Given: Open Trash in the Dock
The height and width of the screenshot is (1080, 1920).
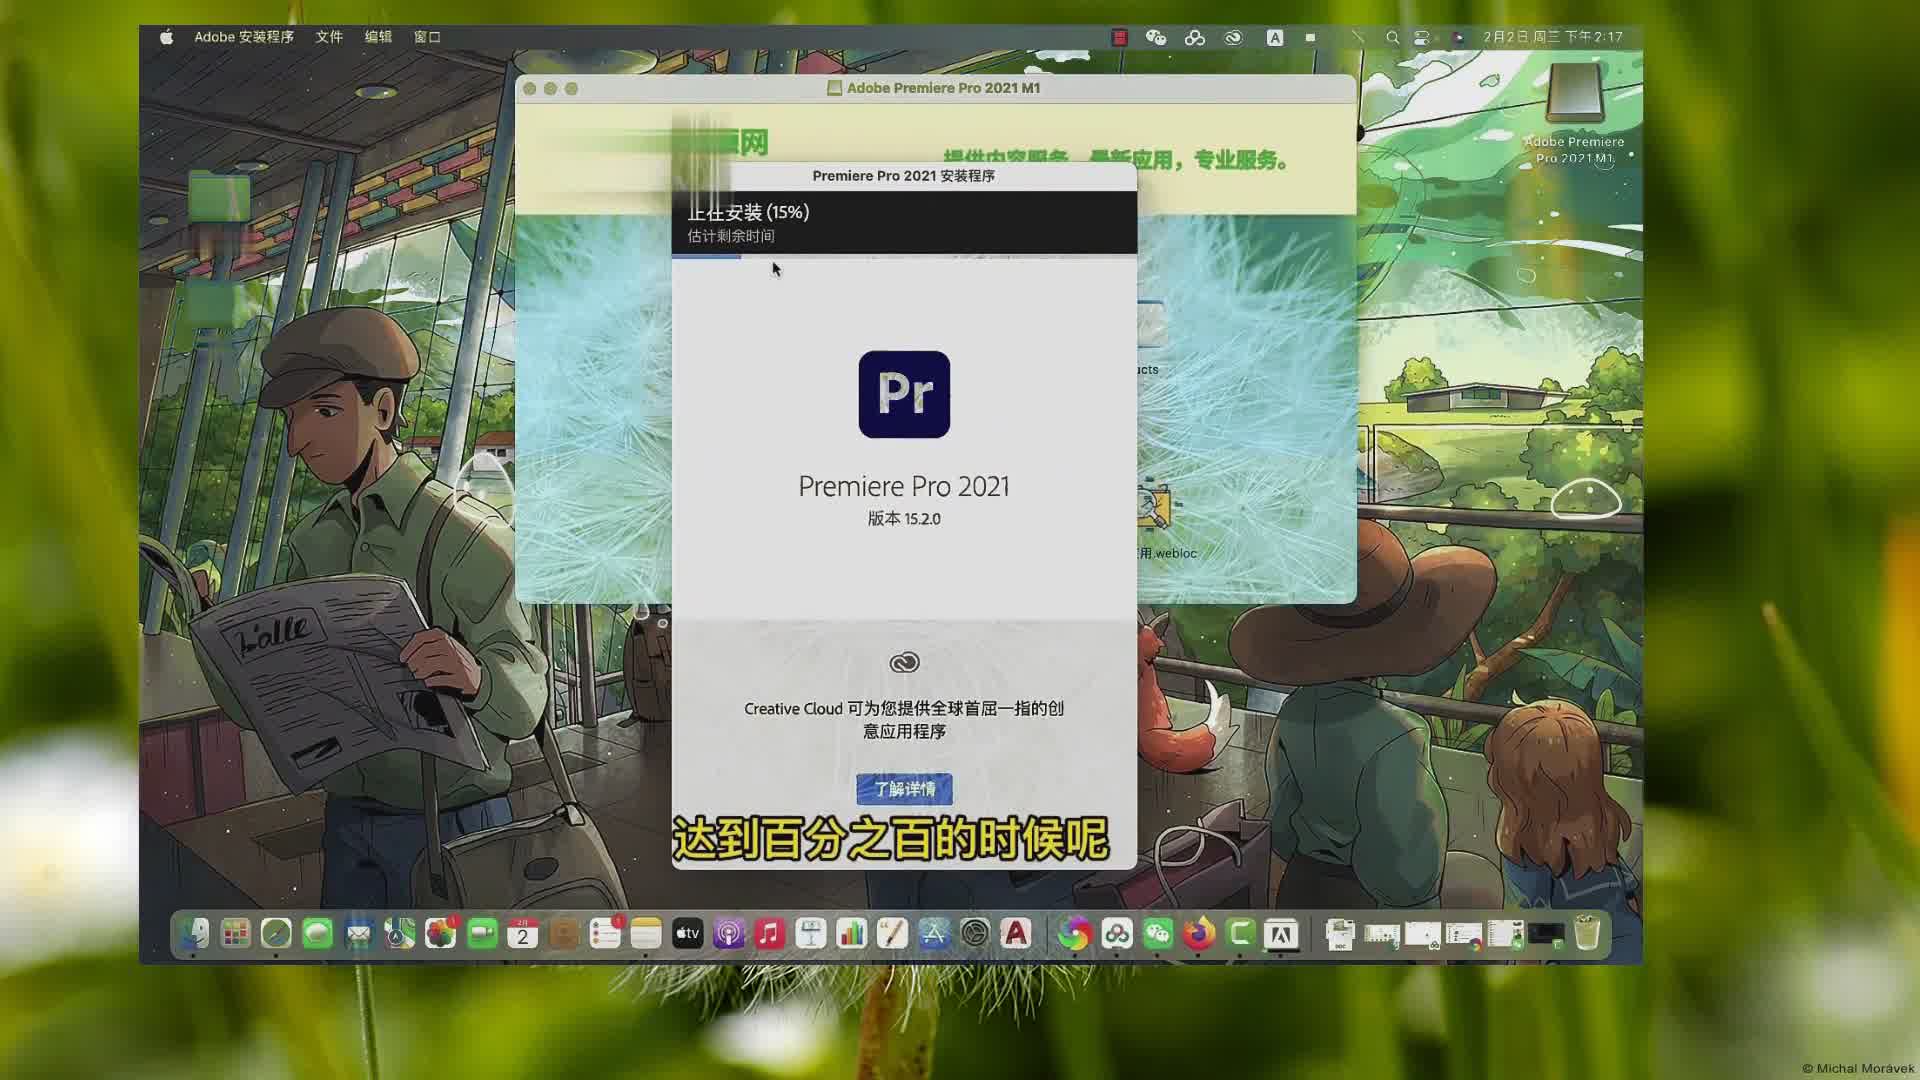Looking at the screenshot, I should [x=1587, y=934].
